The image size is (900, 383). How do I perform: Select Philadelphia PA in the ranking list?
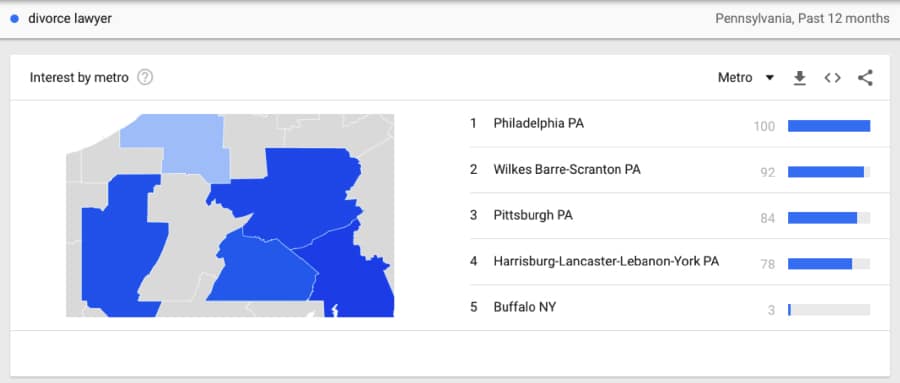click(538, 123)
